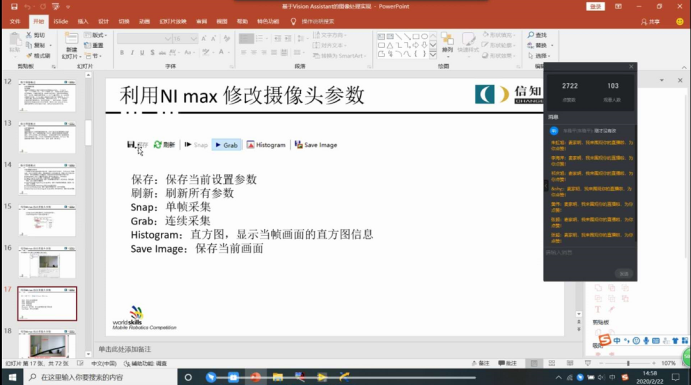Open Tell Me lightbulb search

(x=293, y=21)
